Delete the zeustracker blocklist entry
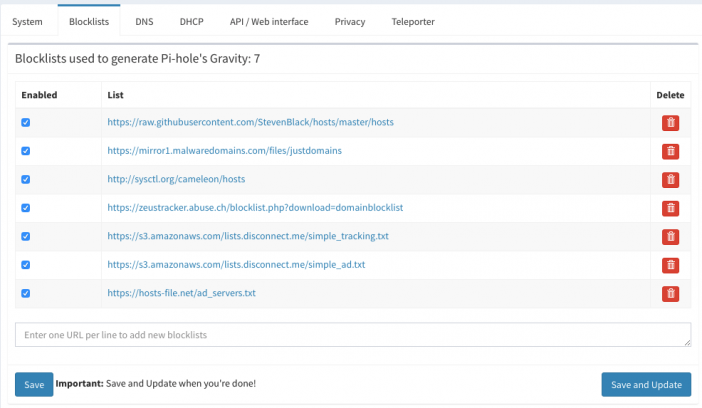702x408 pixels. [670, 208]
